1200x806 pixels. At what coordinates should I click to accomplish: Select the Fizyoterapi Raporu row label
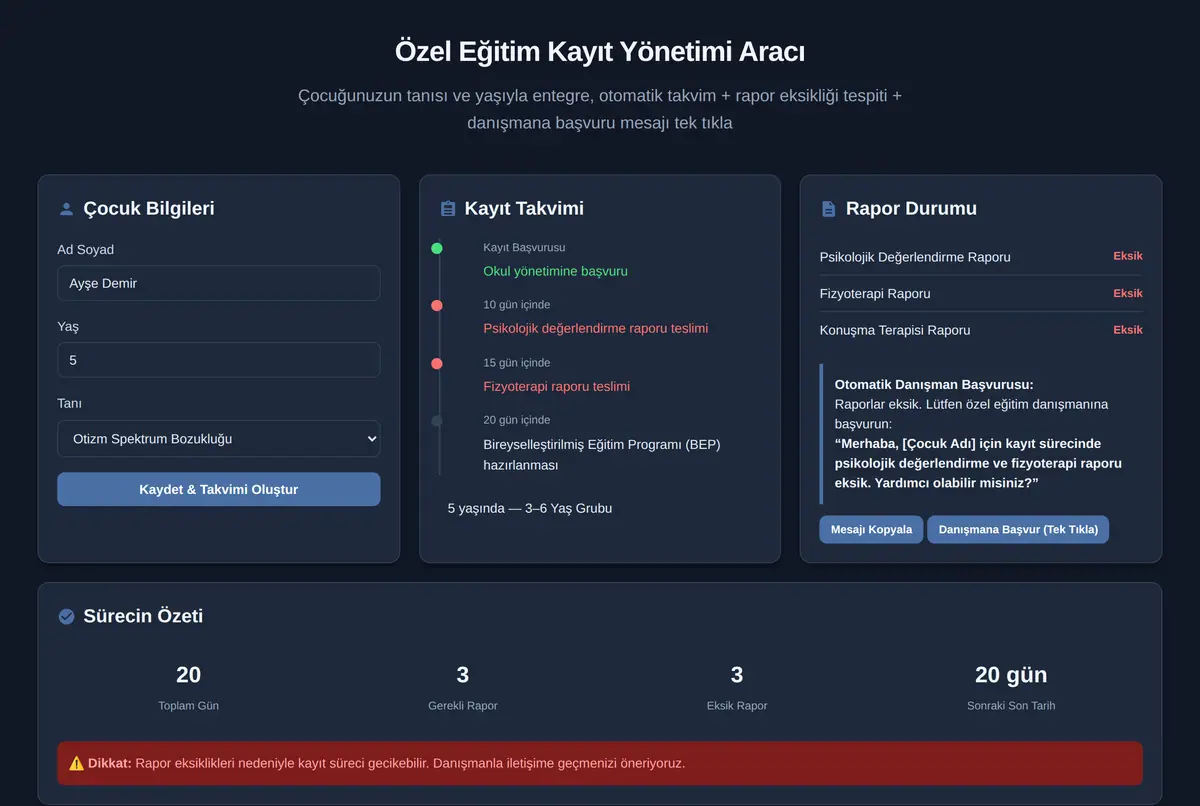click(x=875, y=294)
